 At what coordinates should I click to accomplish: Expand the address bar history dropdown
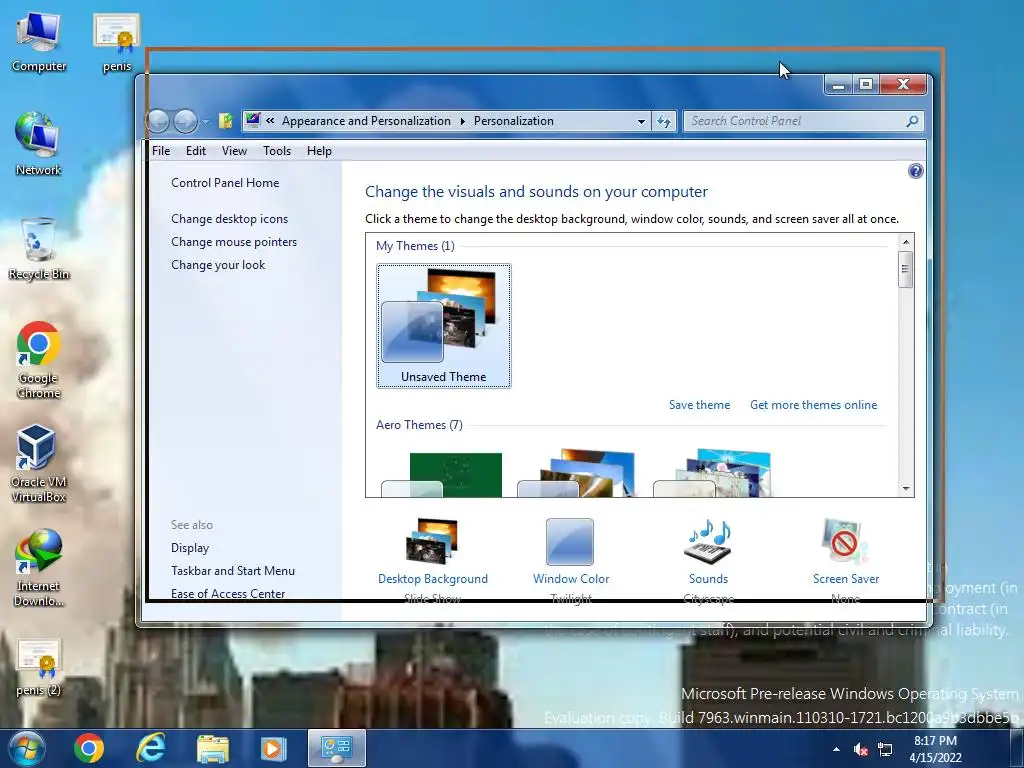pos(641,121)
